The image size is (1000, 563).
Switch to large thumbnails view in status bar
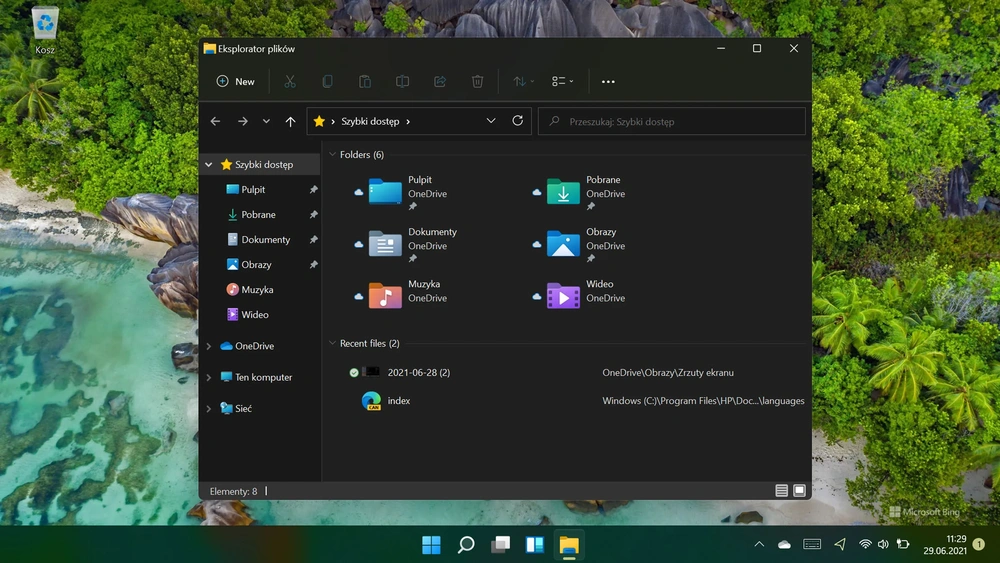[799, 490]
